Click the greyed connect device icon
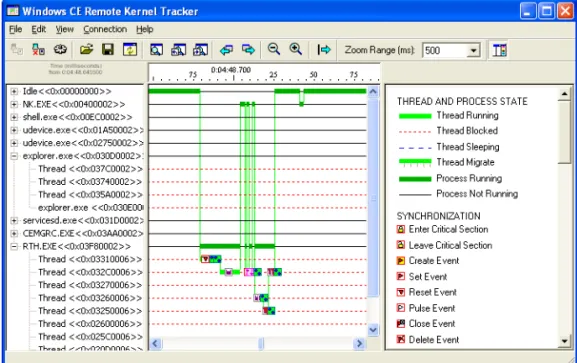The width and height of the screenshot is (577, 363). [x=17, y=49]
